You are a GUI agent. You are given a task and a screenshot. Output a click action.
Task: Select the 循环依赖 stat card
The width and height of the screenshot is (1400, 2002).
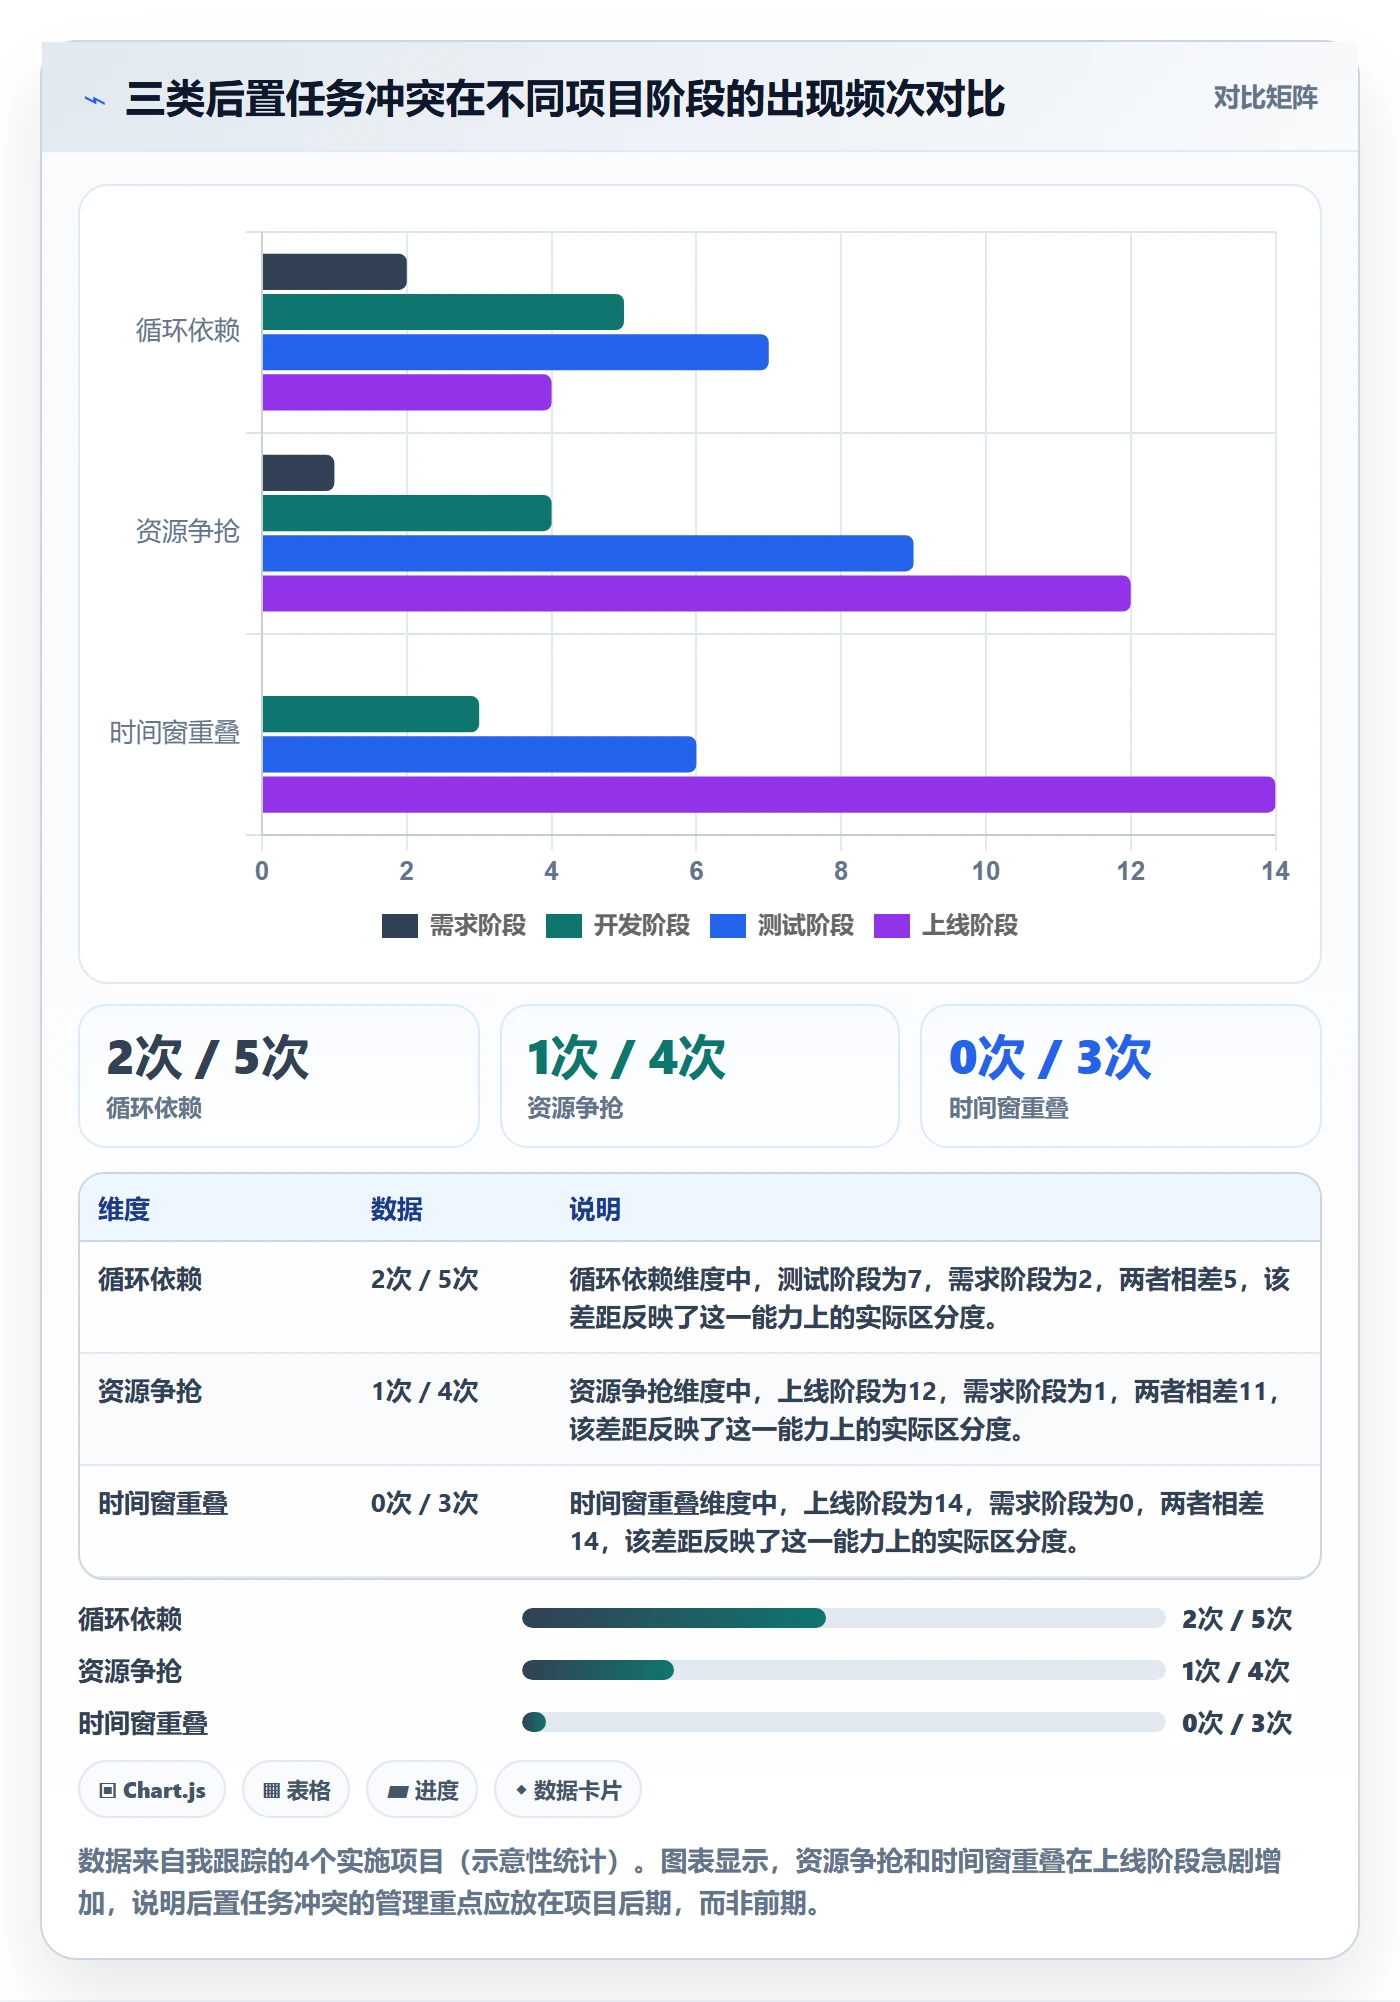click(x=279, y=1076)
